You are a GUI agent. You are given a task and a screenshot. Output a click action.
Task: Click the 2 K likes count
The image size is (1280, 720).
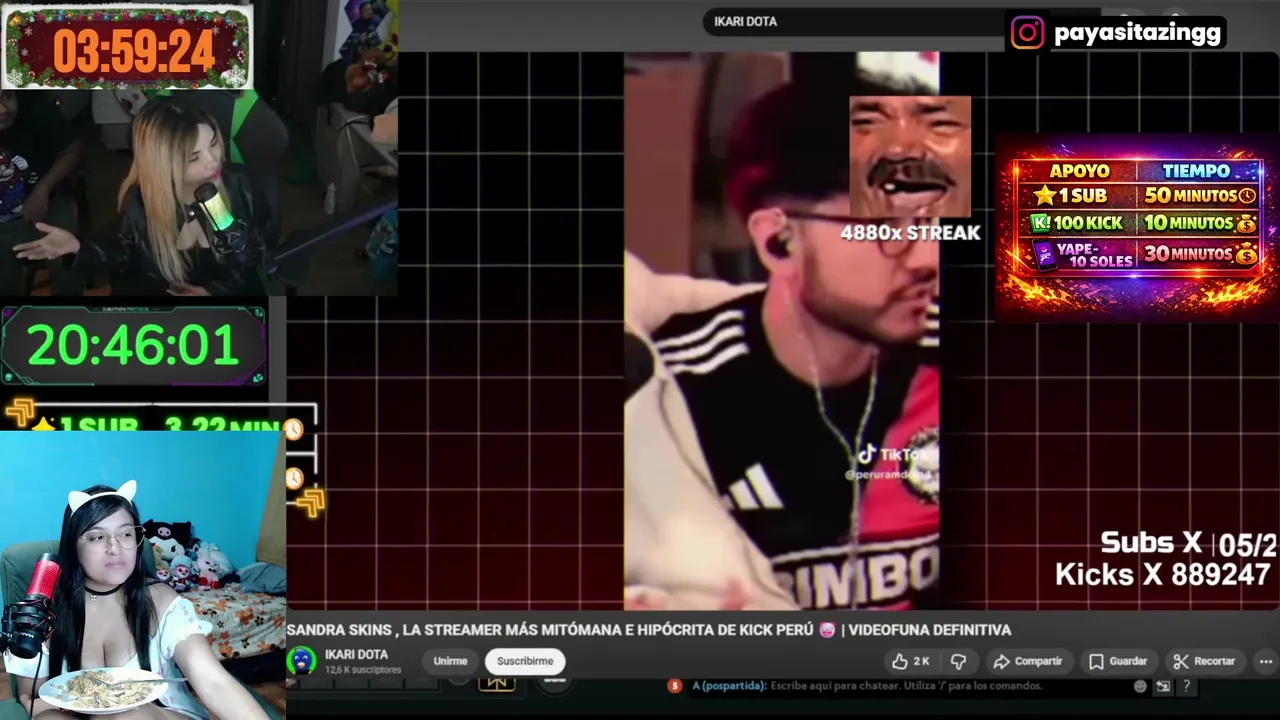pyautogui.click(x=921, y=661)
